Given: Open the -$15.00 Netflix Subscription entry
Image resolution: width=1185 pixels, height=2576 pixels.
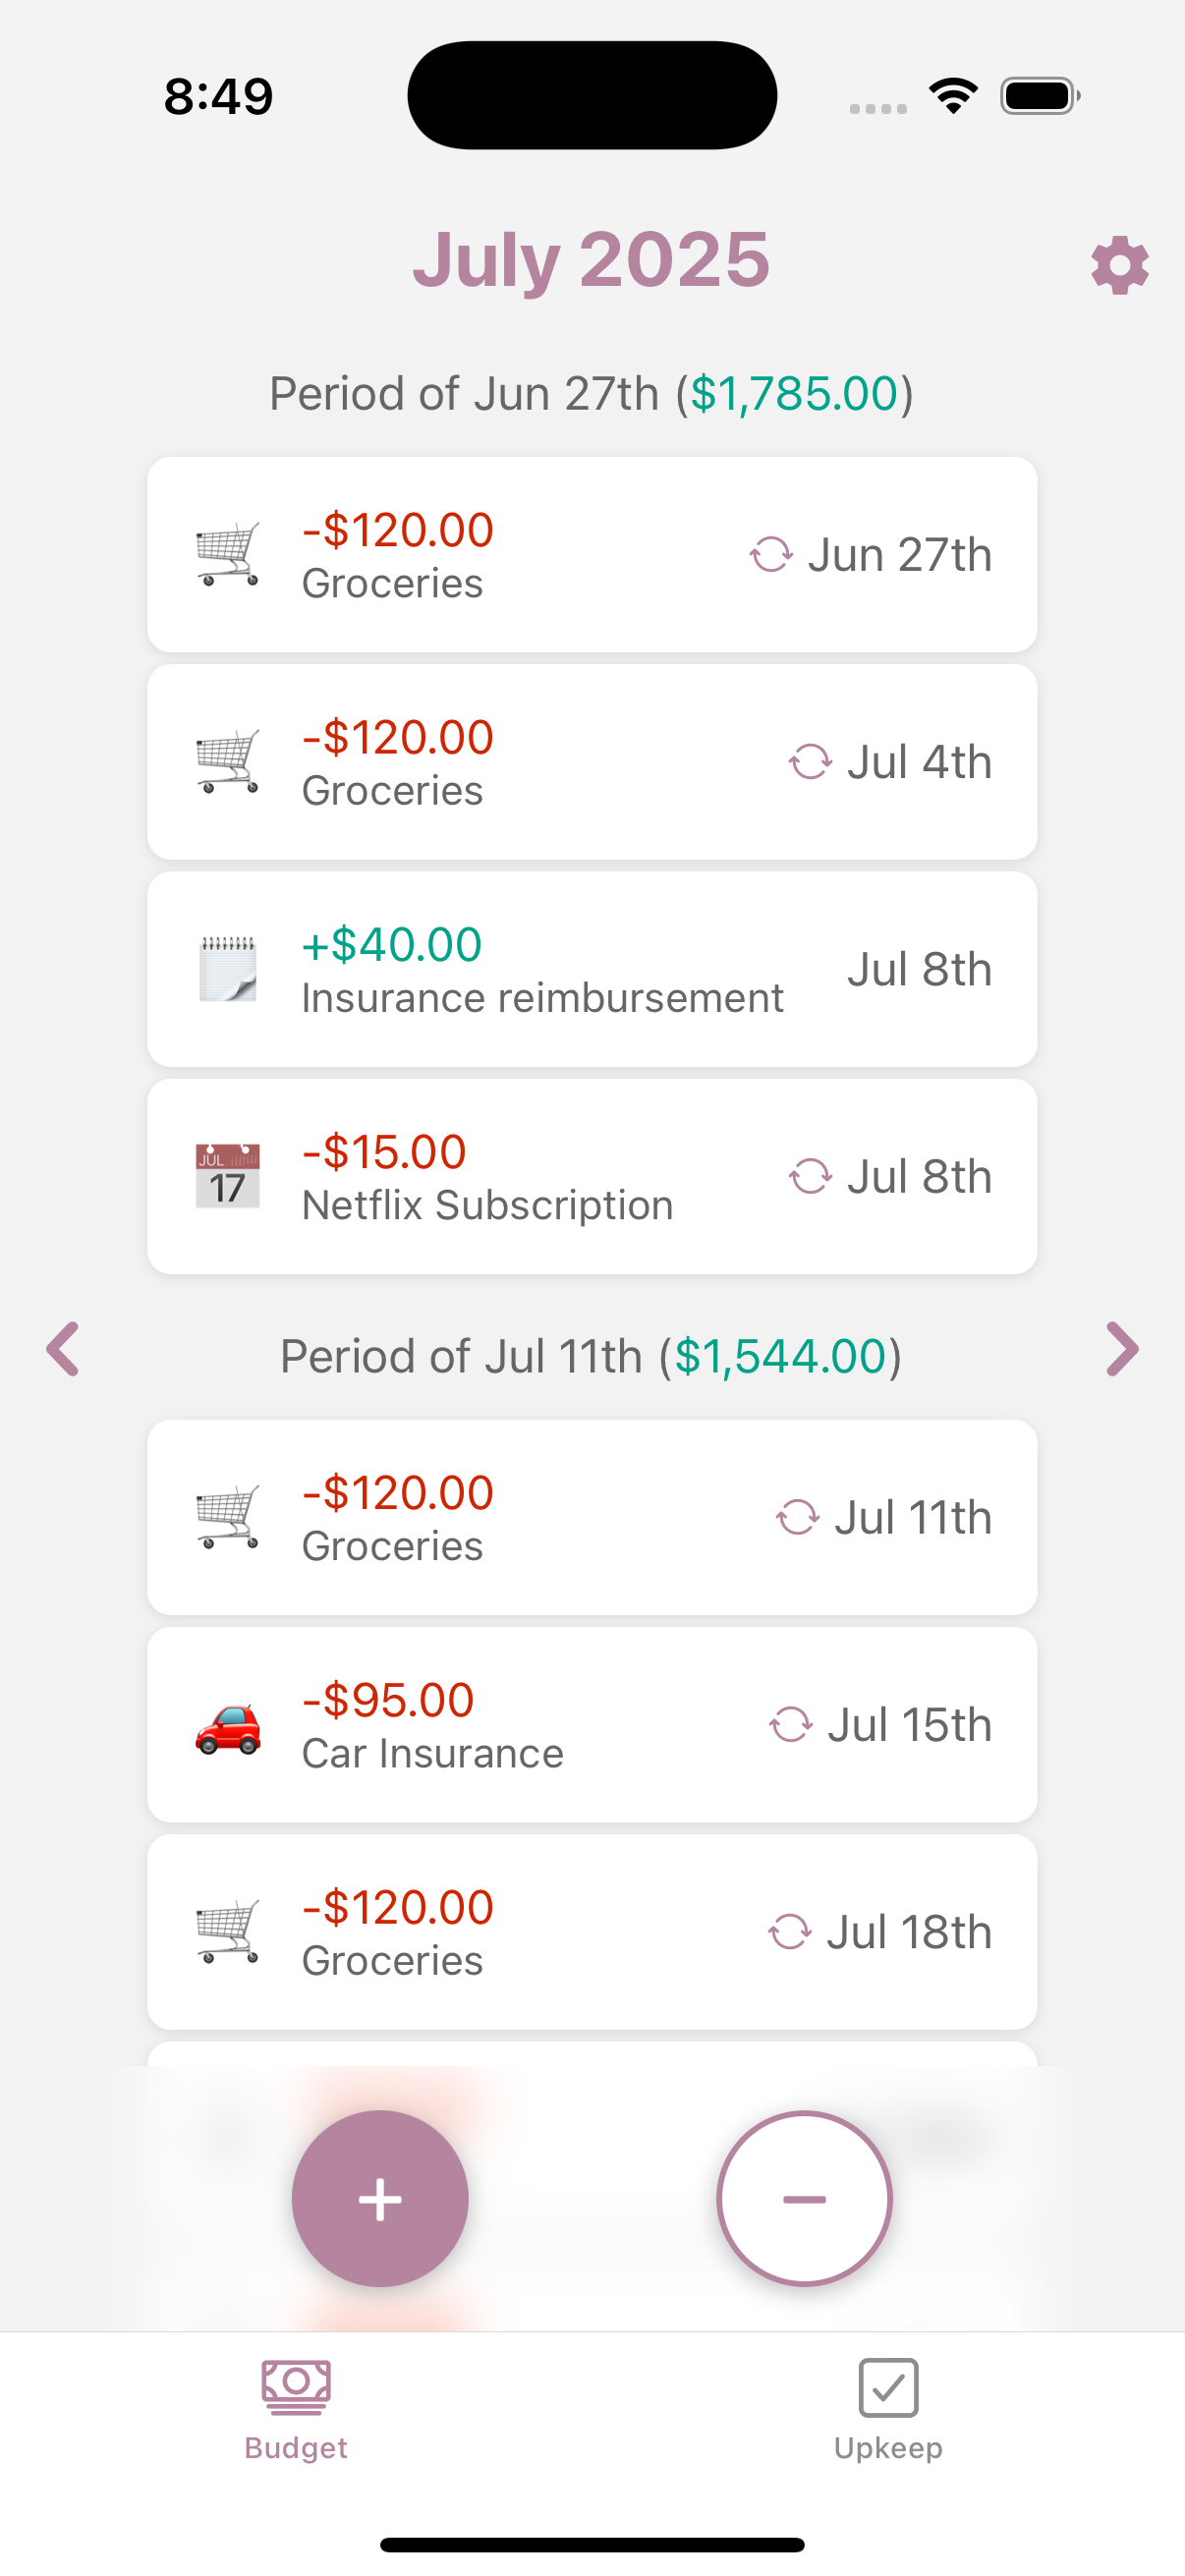Looking at the screenshot, I should (x=592, y=1176).
